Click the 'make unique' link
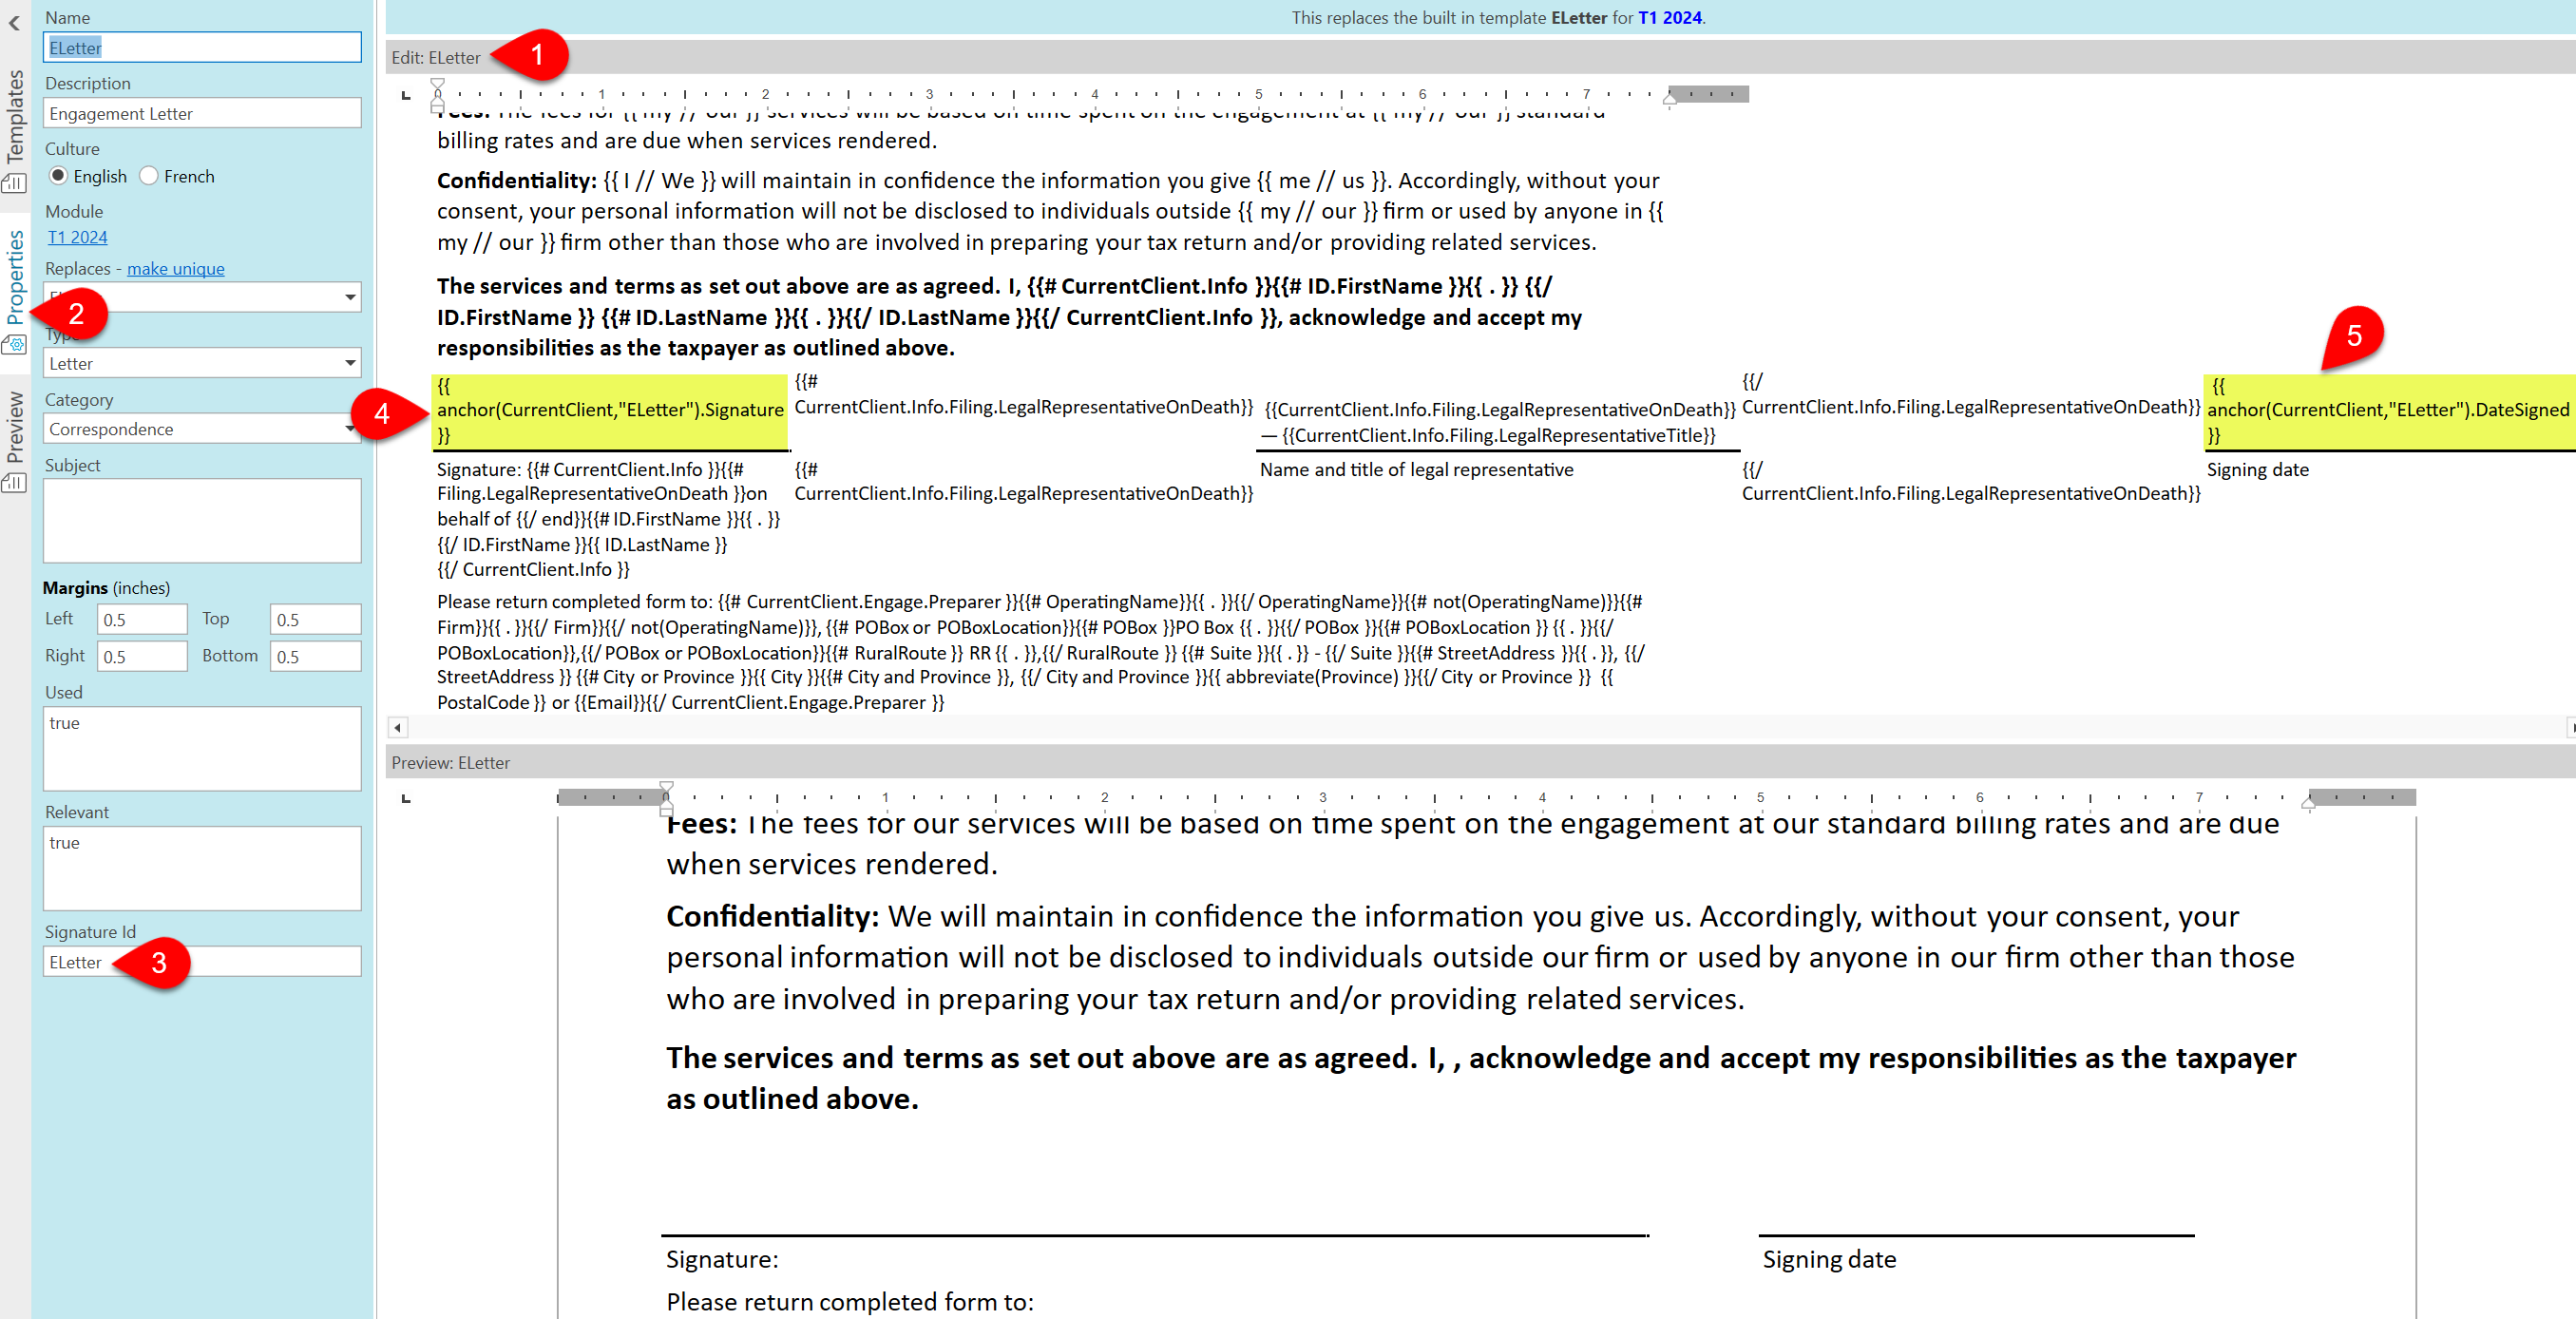This screenshot has width=2576, height=1319. point(175,268)
